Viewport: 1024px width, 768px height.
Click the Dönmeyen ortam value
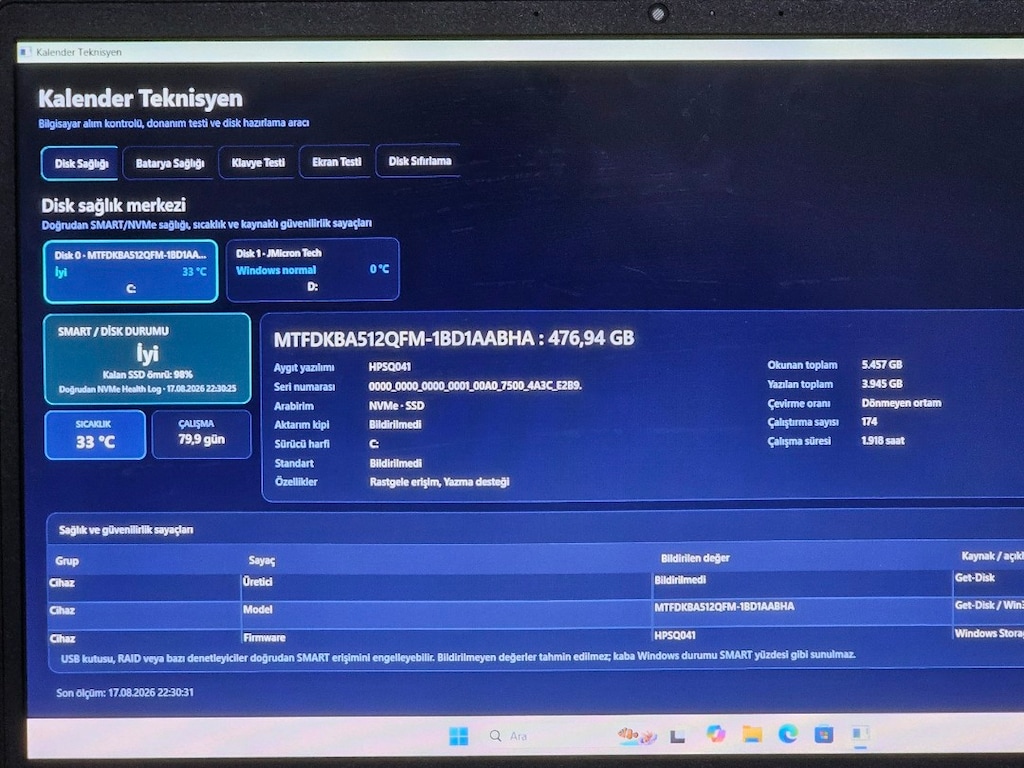point(901,402)
